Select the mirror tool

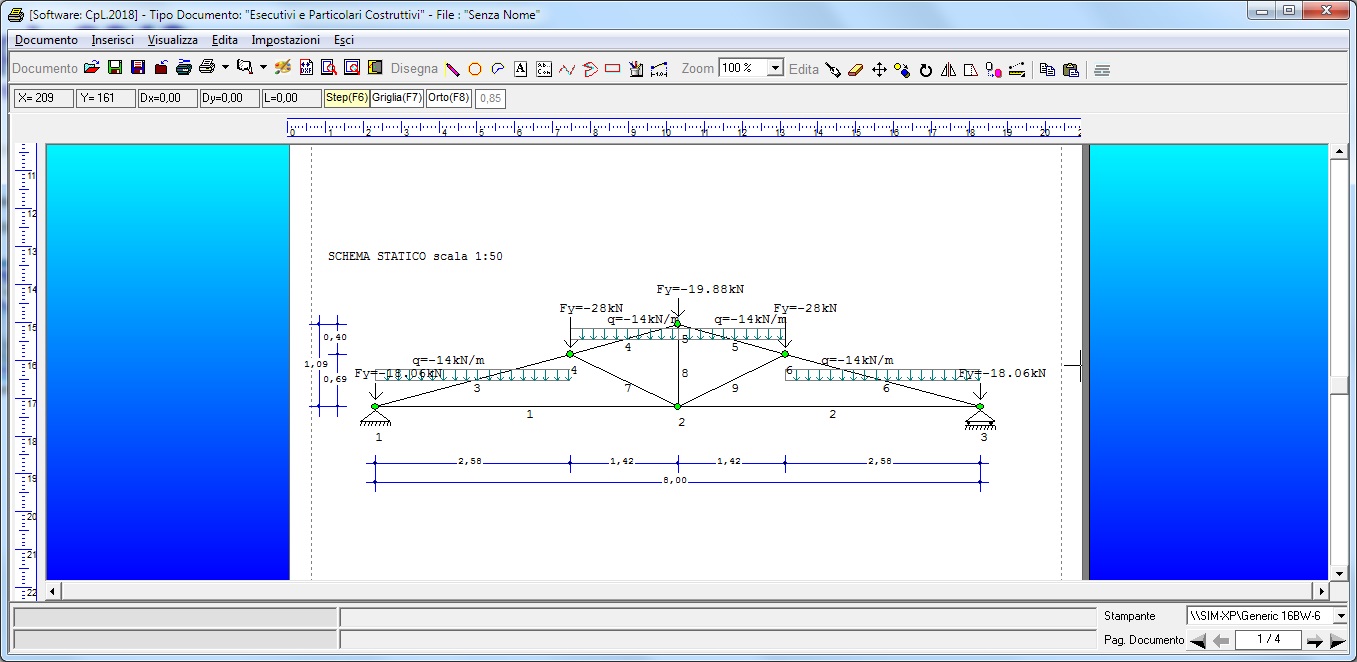(949, 70)
